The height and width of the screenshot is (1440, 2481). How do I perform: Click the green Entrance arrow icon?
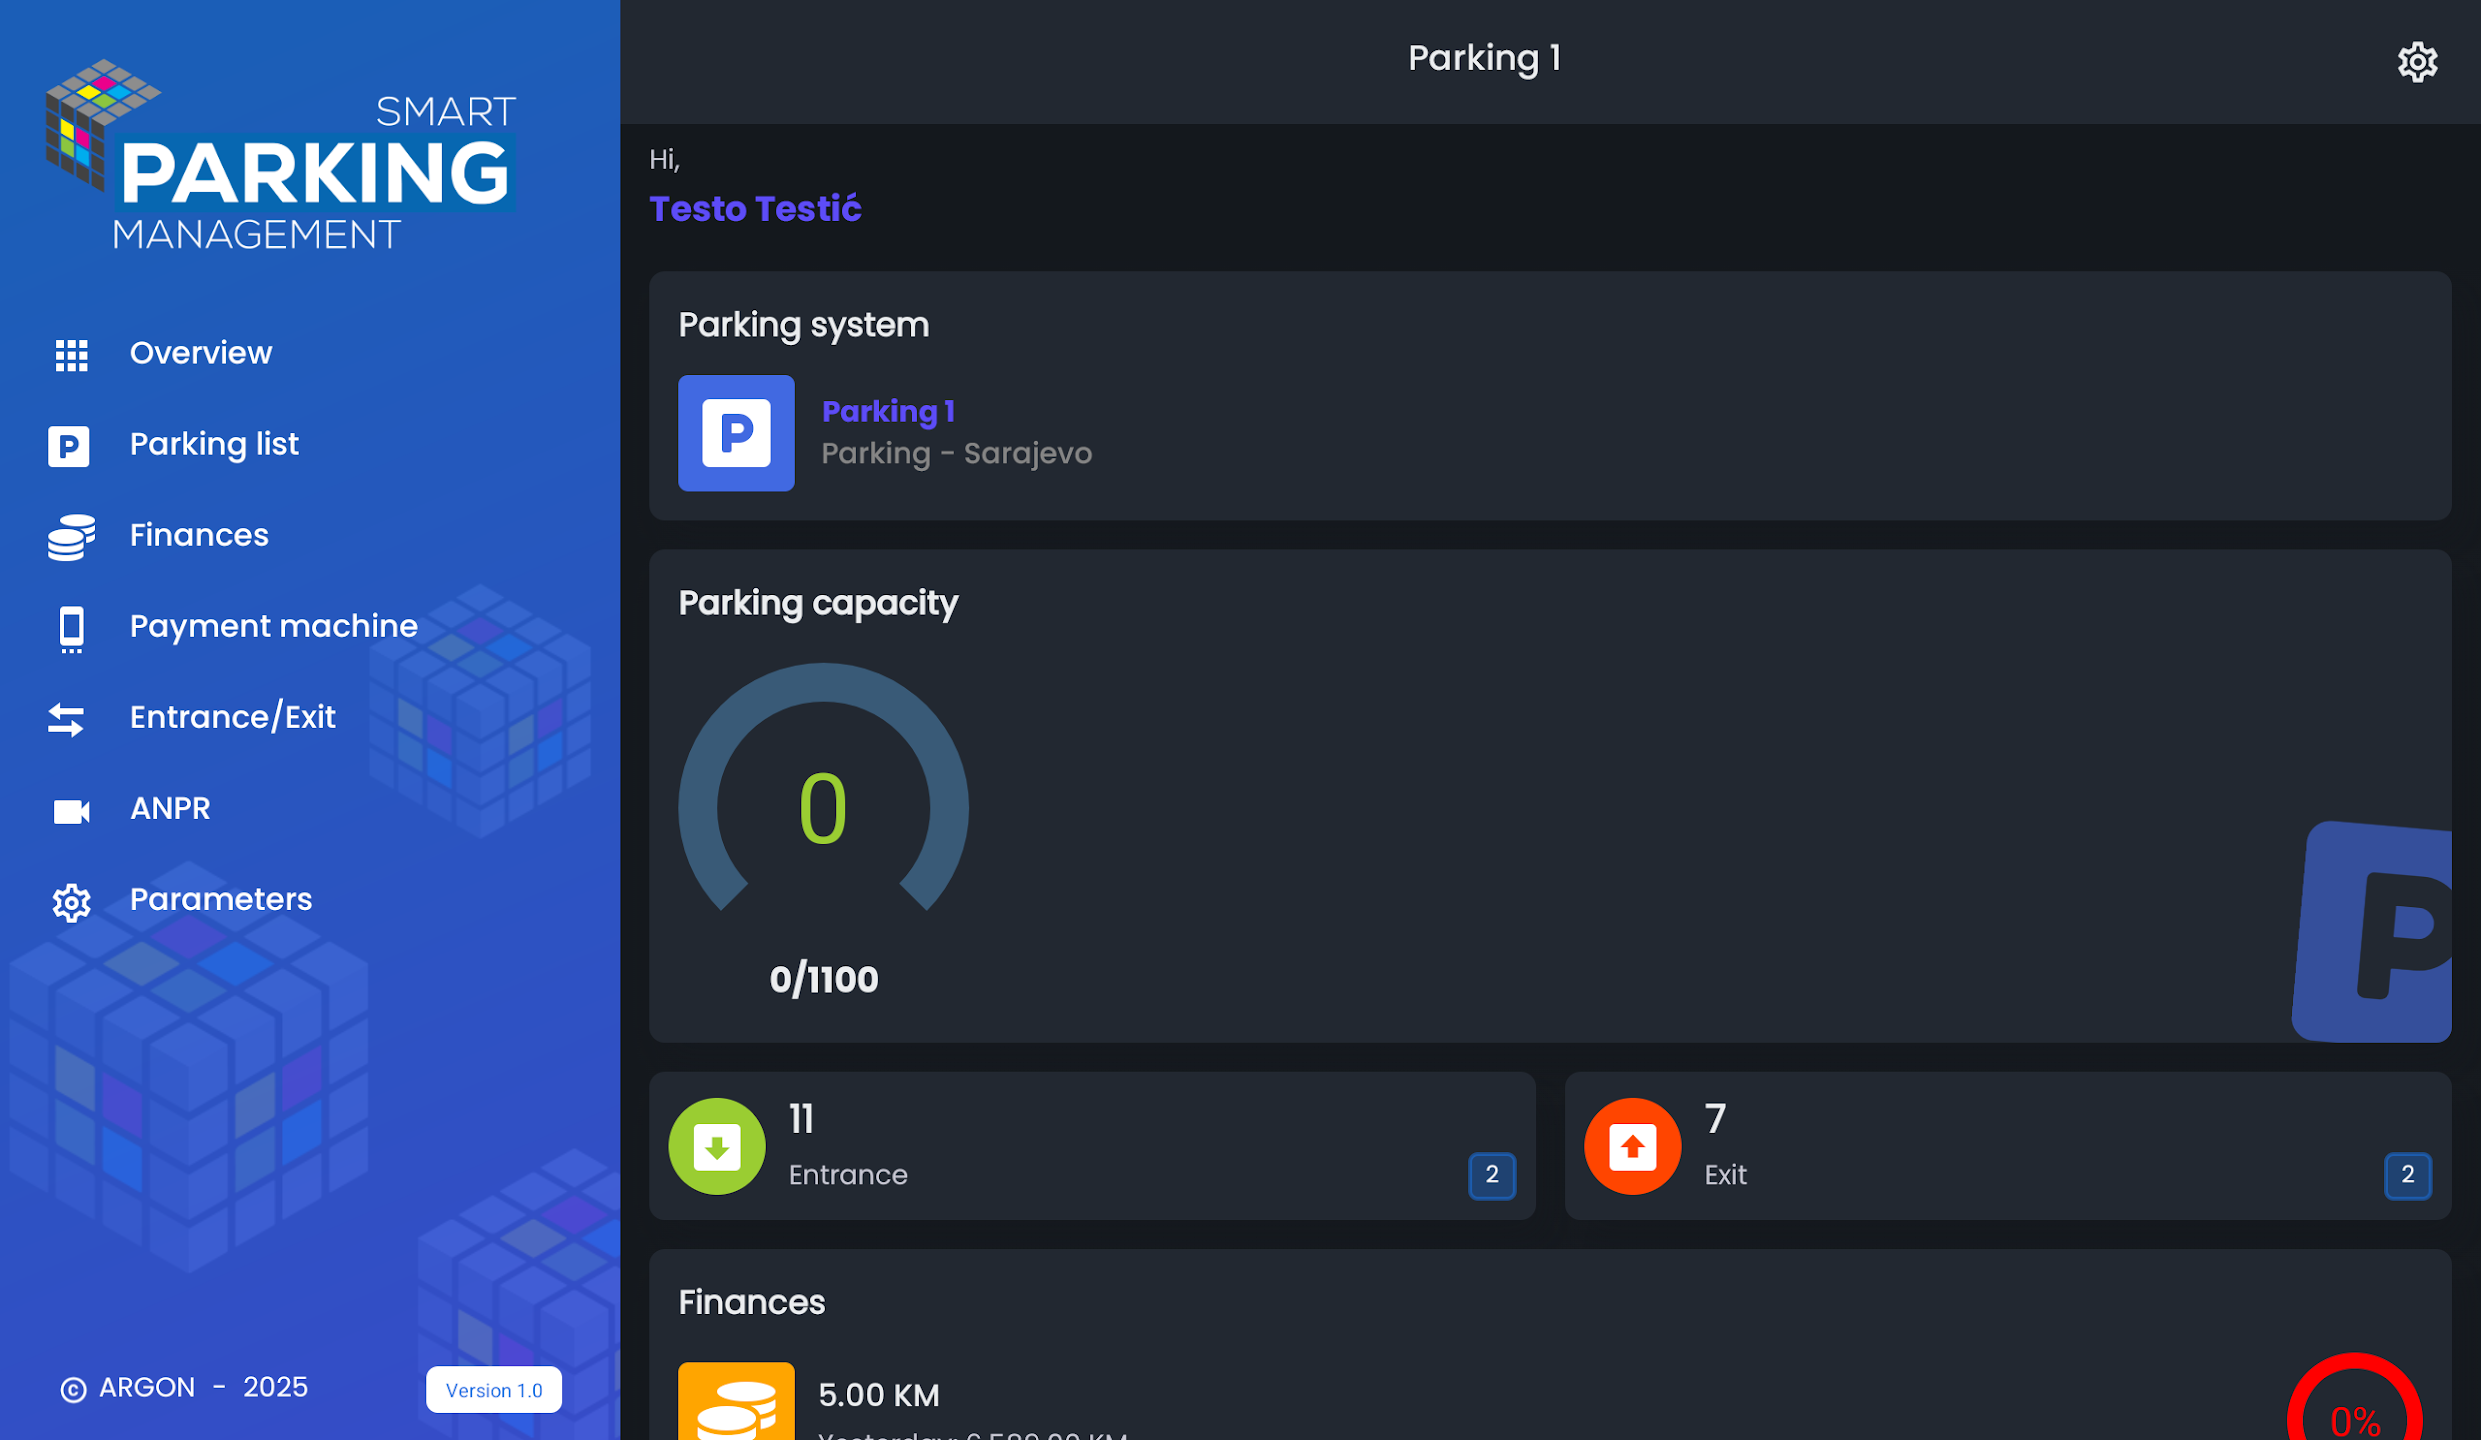(x=717, y=1146)
